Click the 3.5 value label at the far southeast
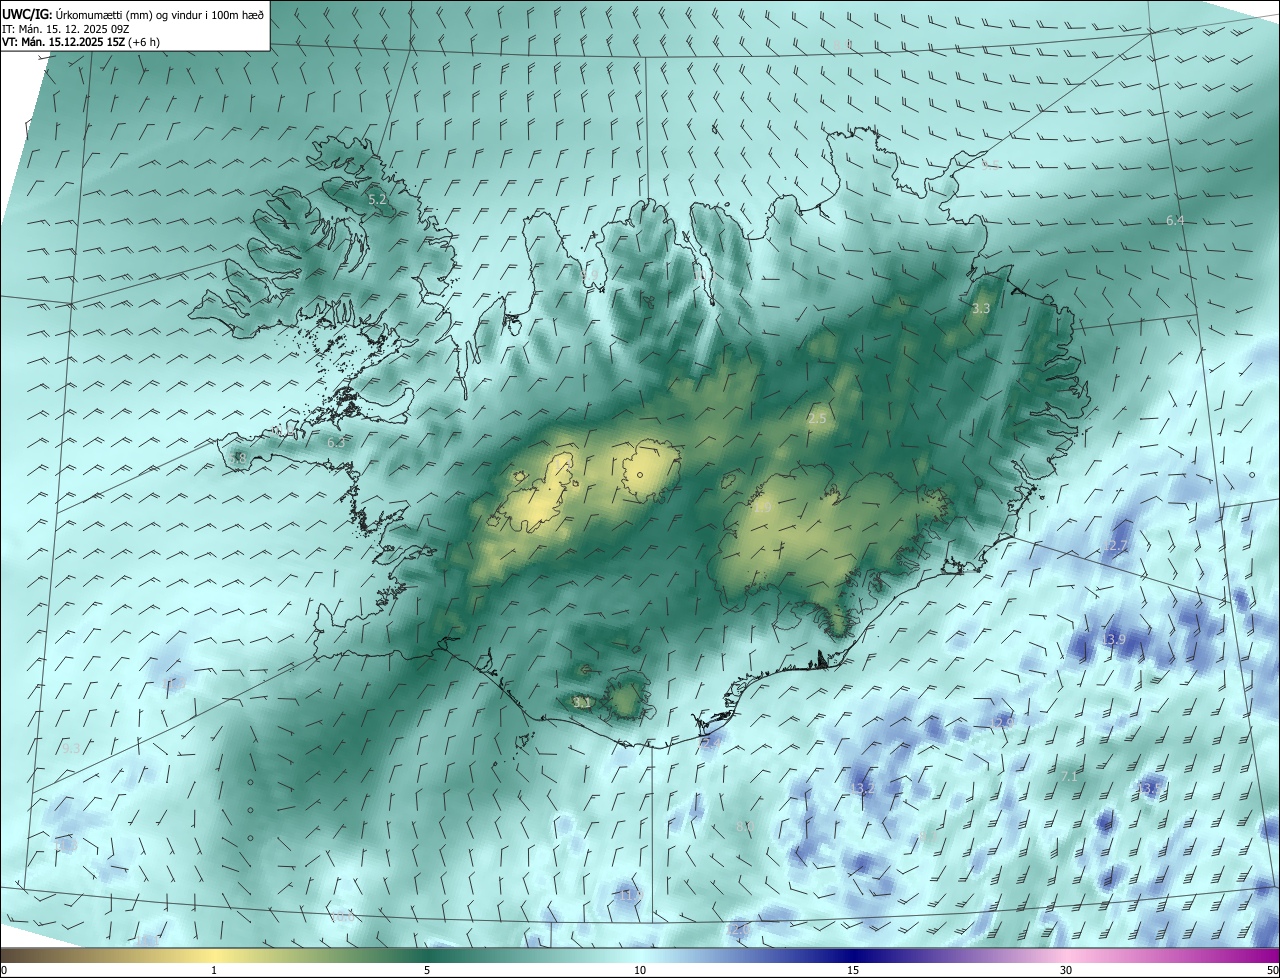The height and width of the screenshot is (978, 1280). [1150, 789]
